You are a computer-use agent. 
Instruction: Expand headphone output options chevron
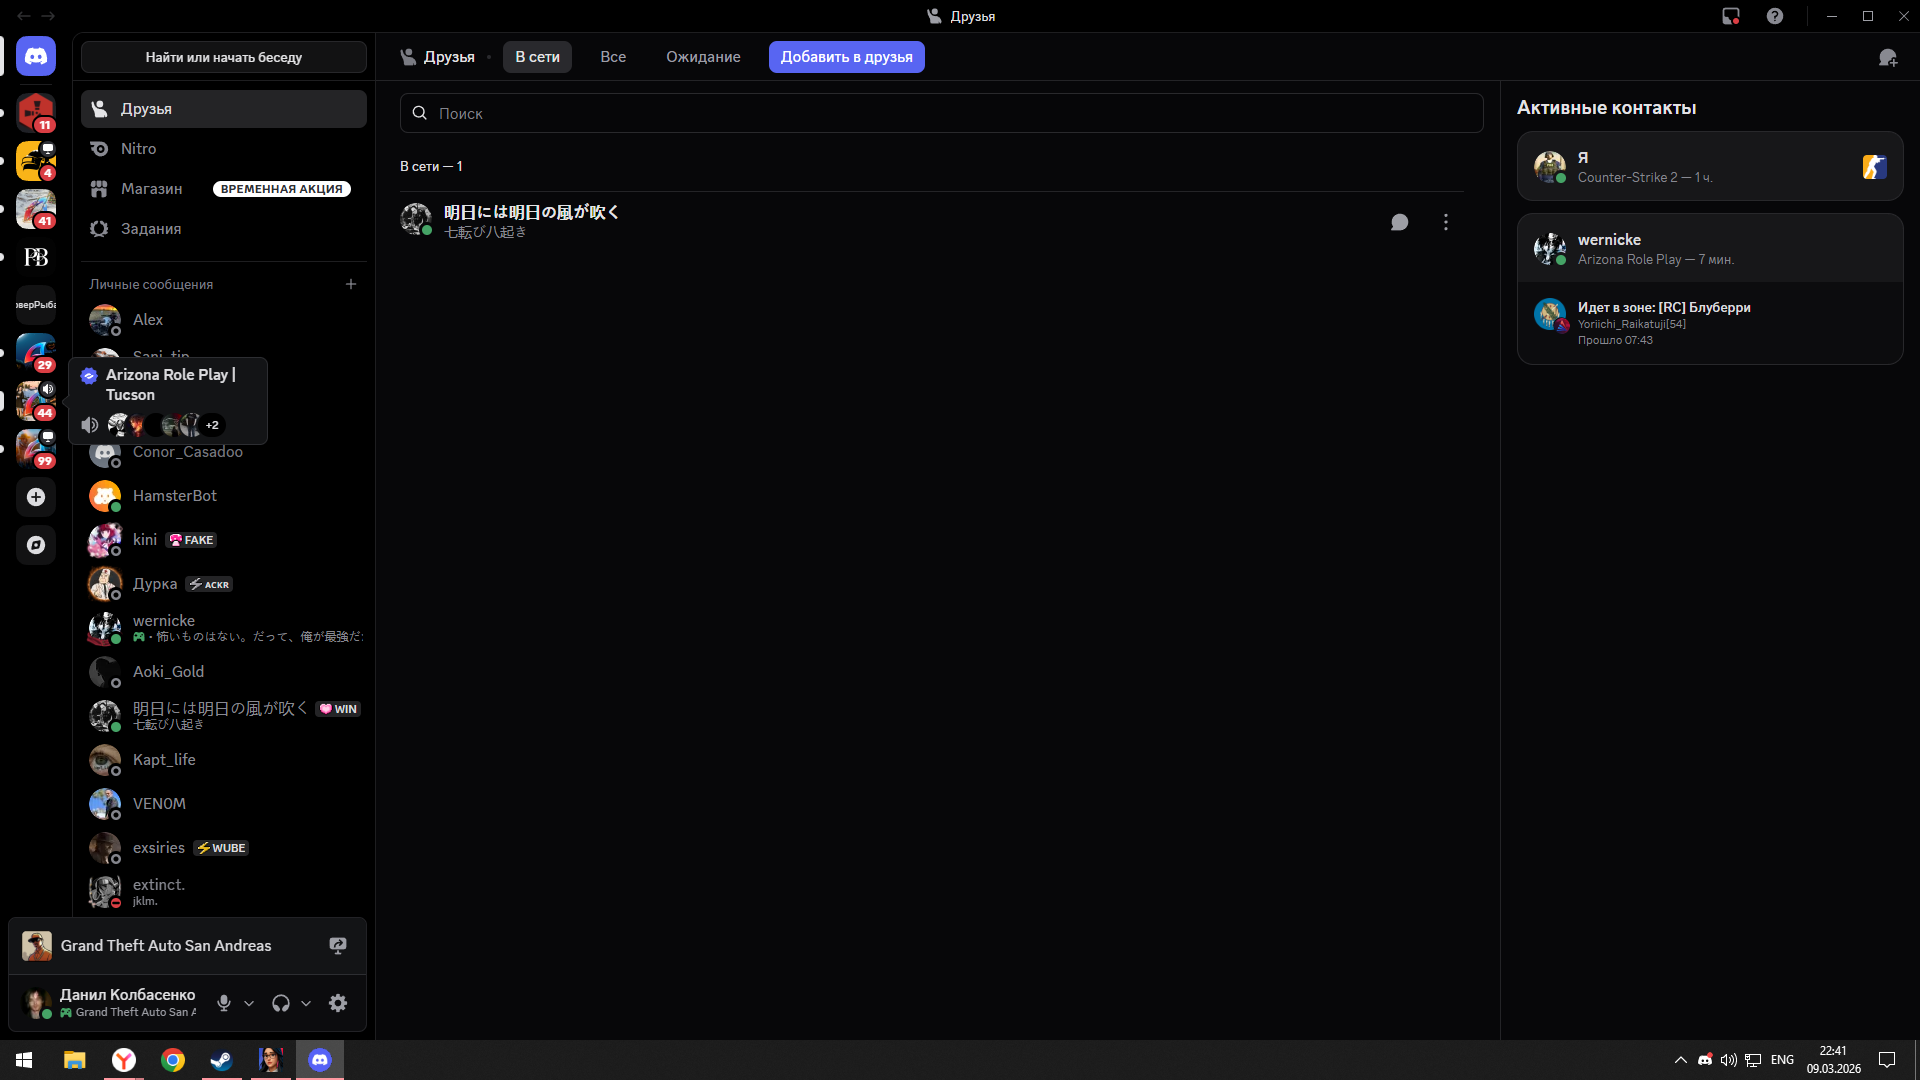[306, 1003]
